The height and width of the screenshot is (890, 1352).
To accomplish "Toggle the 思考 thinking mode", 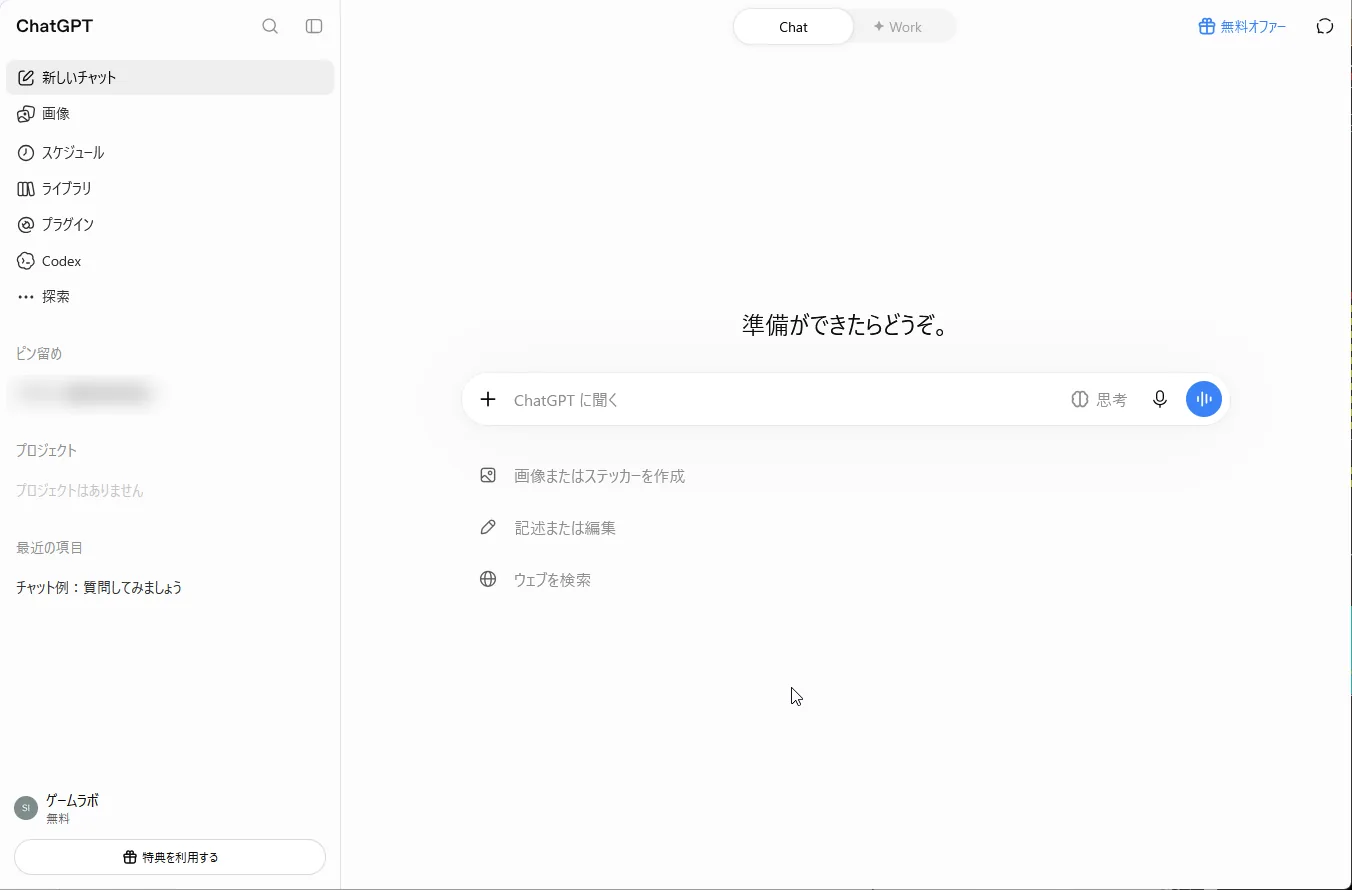I will click(x=1100, y=399).
